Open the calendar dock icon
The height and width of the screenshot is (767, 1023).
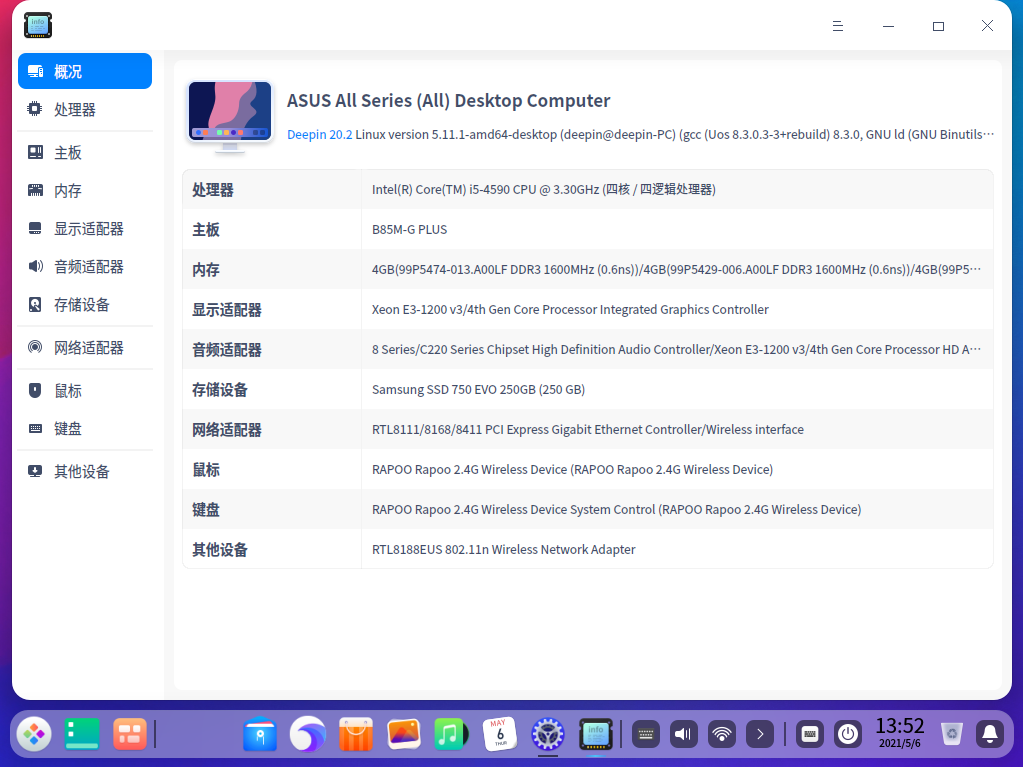[x=500, y=734]
